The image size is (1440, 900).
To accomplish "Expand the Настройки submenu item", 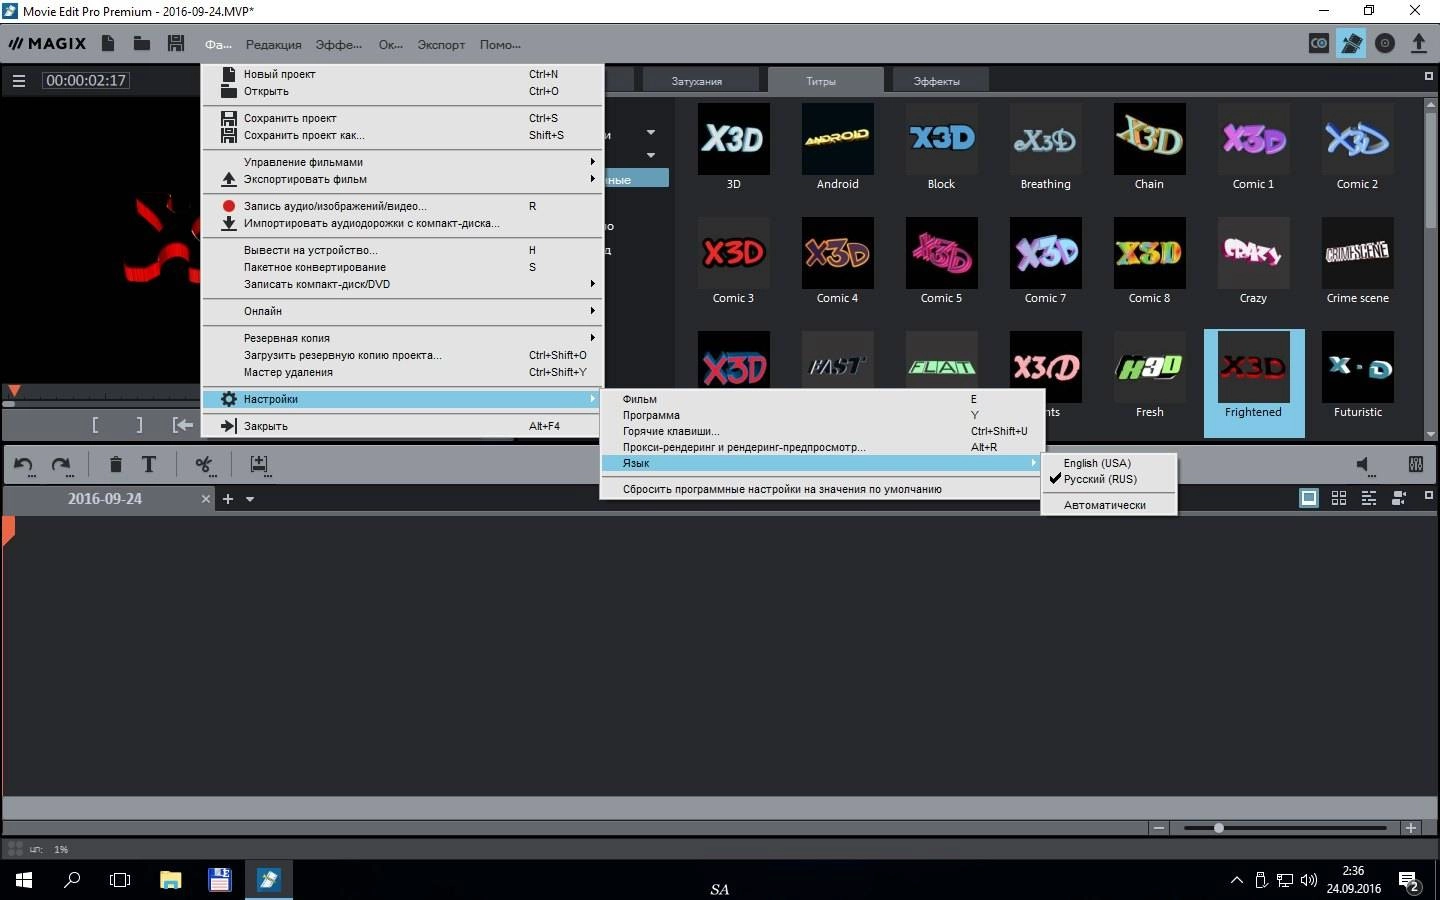I will point(402,399).
